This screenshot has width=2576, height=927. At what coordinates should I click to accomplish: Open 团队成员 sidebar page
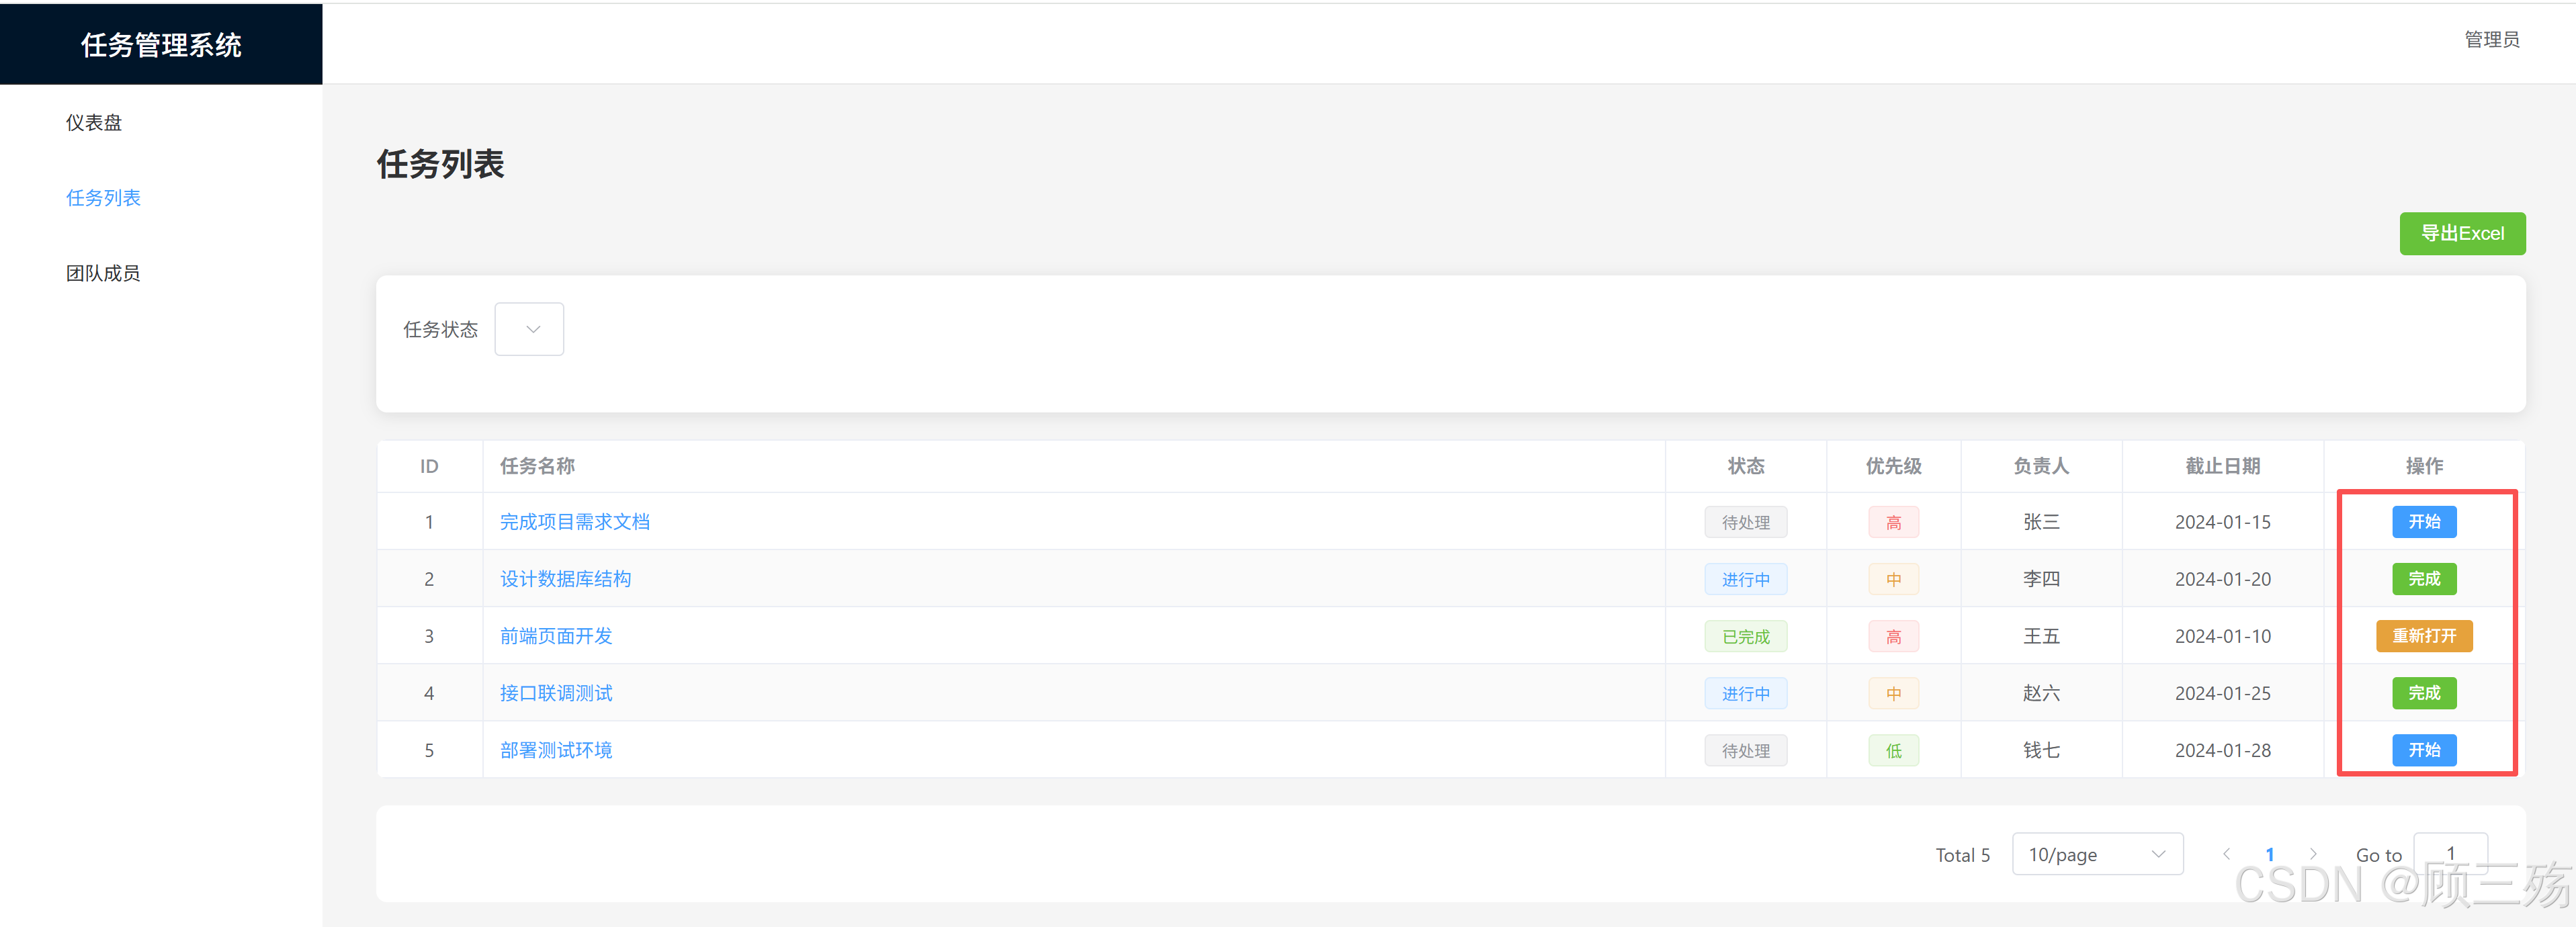coord(103,273)
